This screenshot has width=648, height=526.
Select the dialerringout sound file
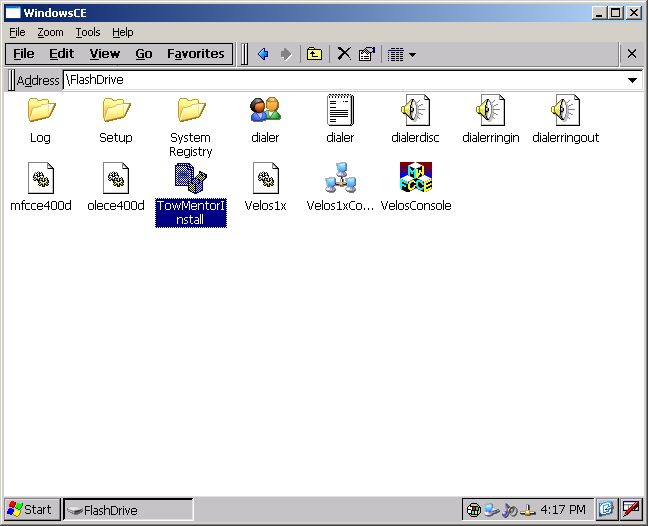565,120
